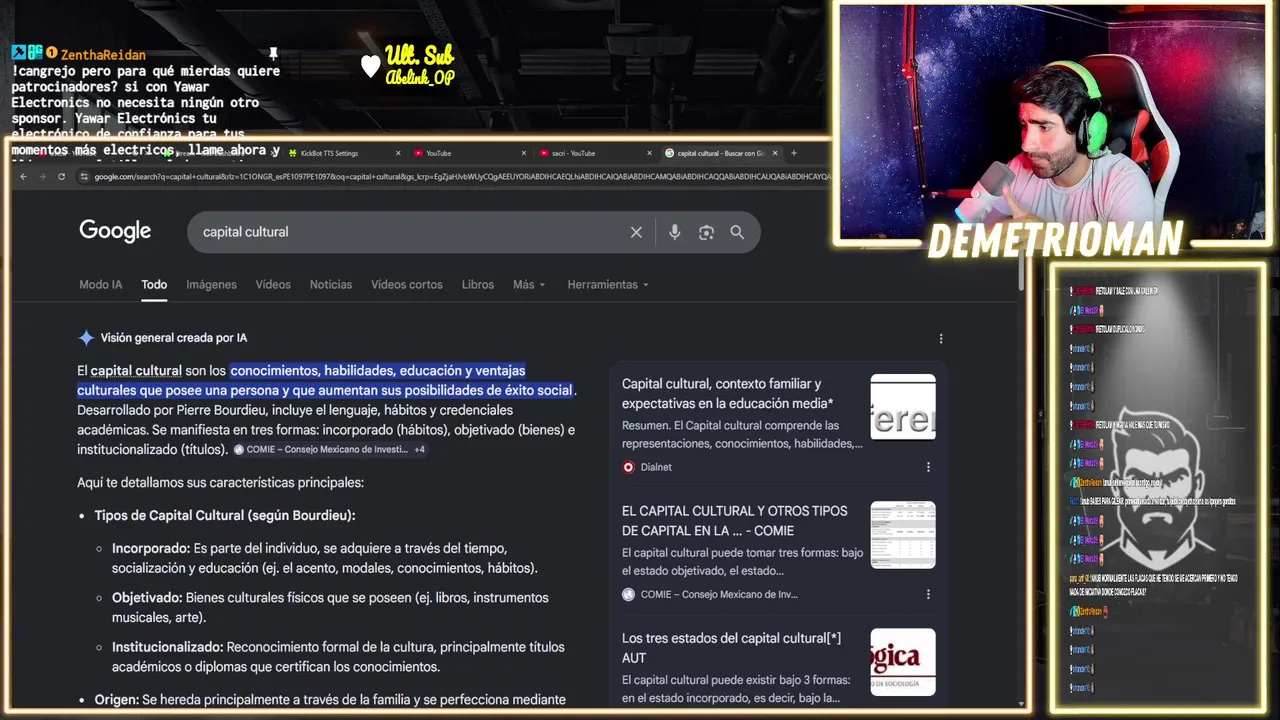
Task: Click the thumbnail of the Los tres estados result
Action: tap(903, 661)
